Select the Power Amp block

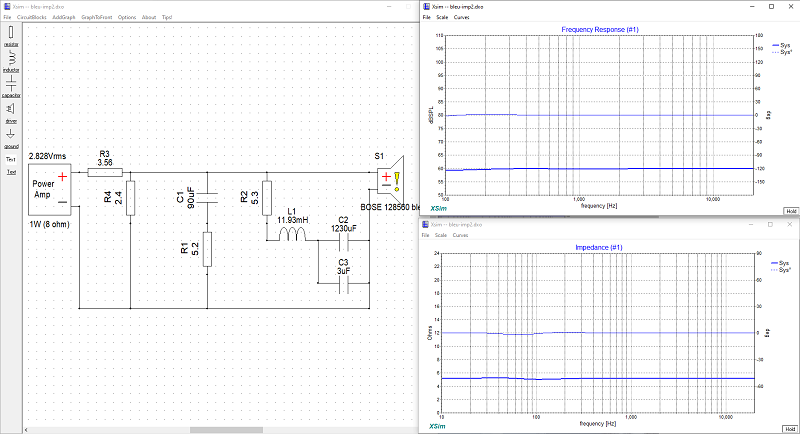pos(49,189)
